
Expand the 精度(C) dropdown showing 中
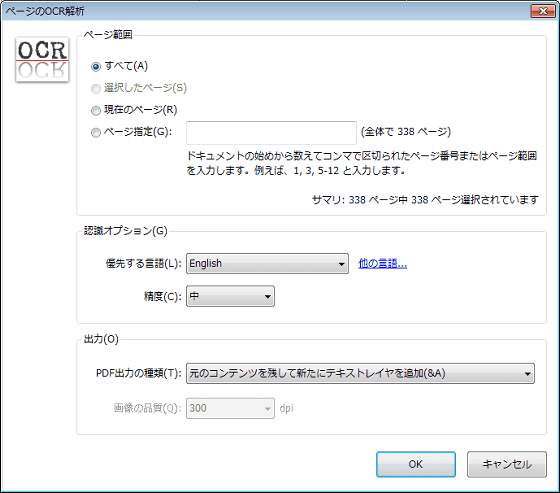pos(230,296)
